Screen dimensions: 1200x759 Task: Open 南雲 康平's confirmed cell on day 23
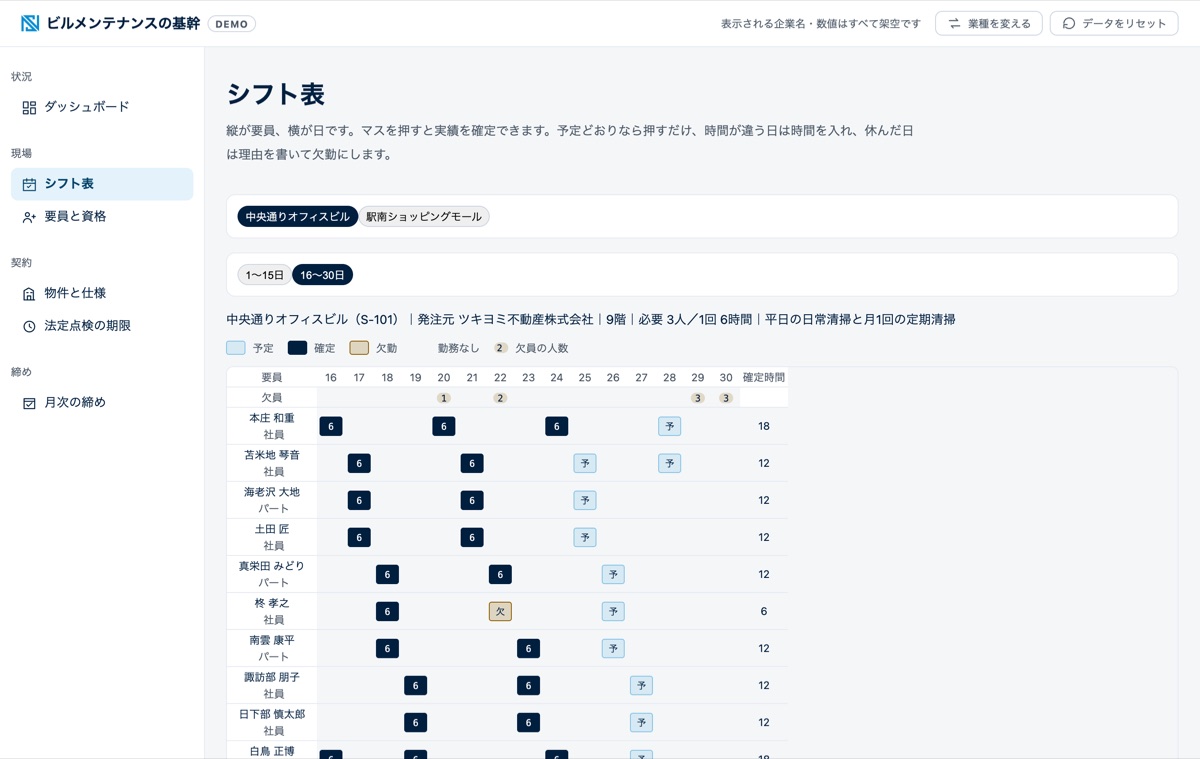coord(529,648)
